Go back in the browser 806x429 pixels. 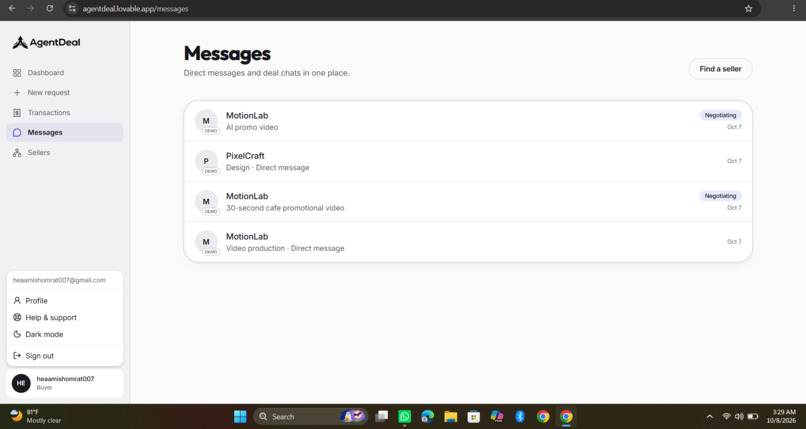click(x=12, y=8)
